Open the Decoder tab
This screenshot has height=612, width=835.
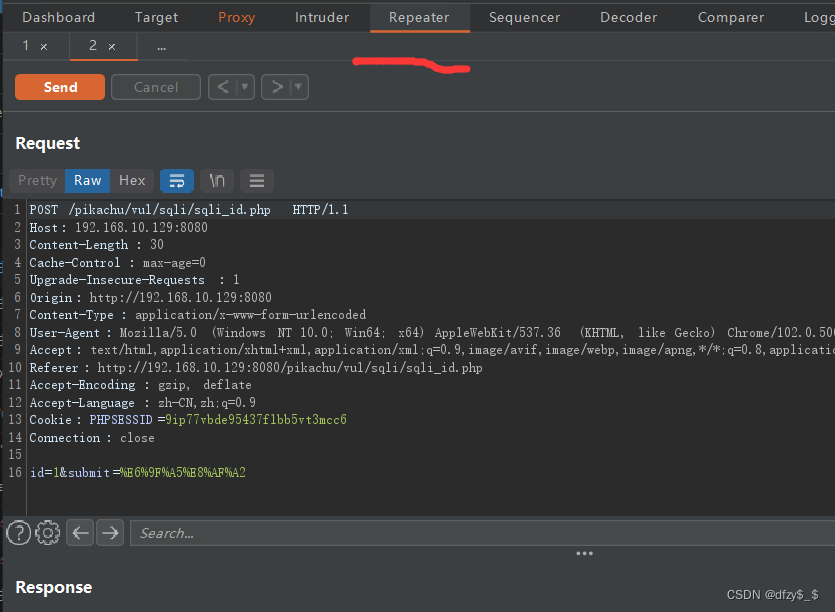pos(628,17)
